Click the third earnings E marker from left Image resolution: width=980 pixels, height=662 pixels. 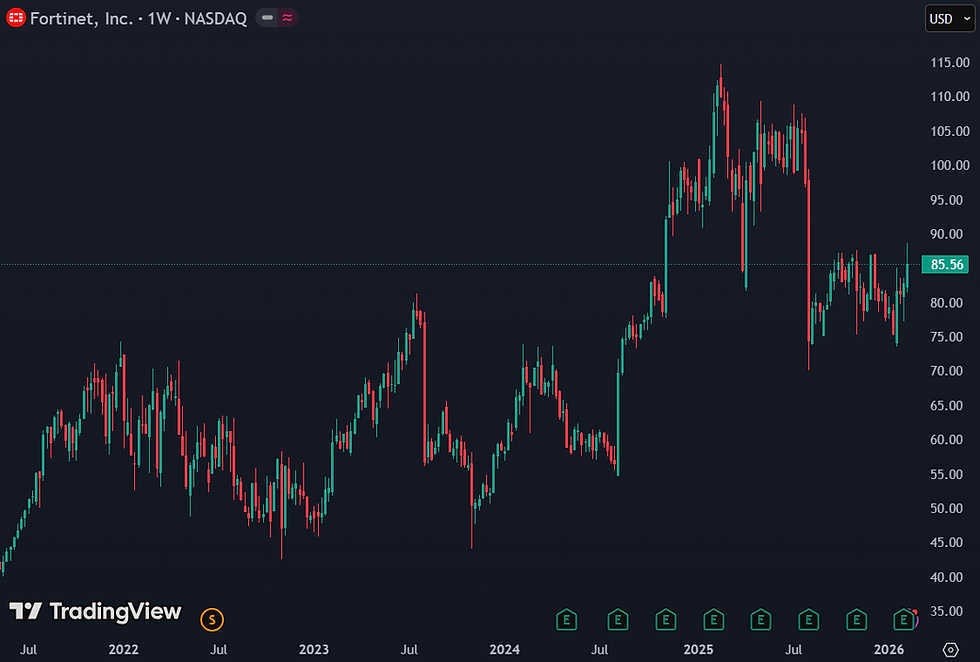666,619
